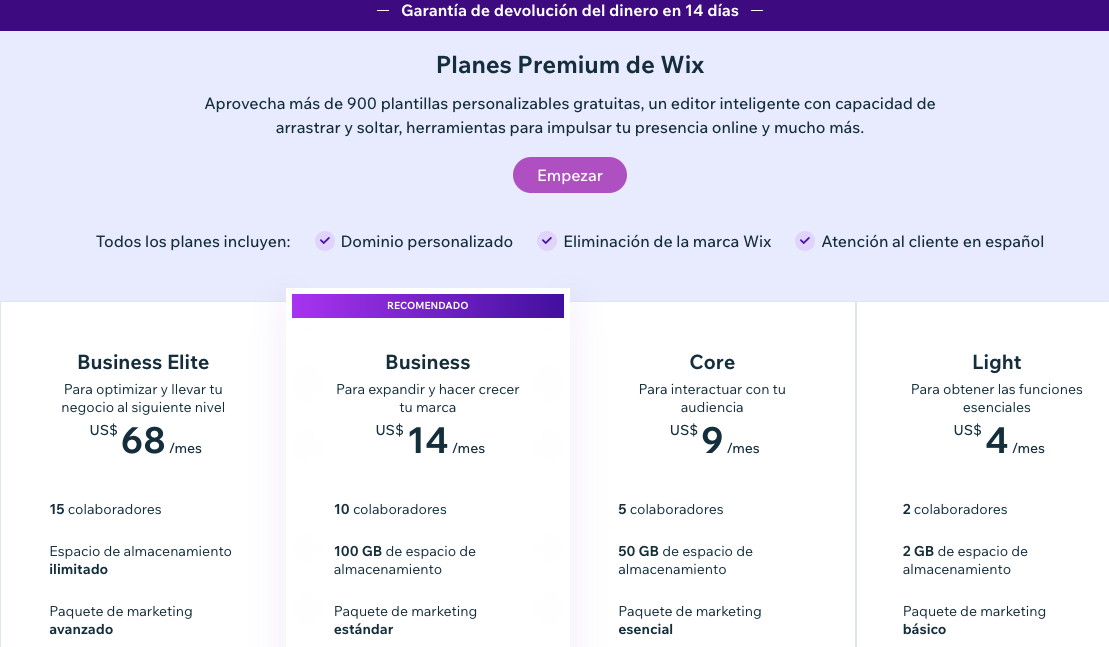Click the Dominio personalizado label
This screenshot has width=1109, height=647.
click(x=427, y=242)
